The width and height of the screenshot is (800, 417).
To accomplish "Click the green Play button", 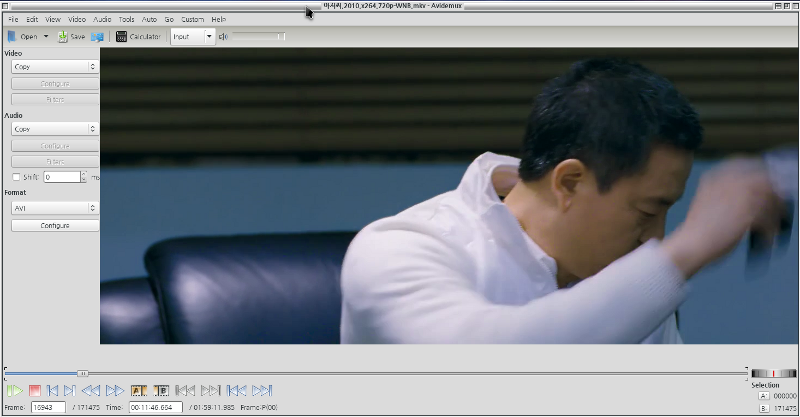I will click(x=14, y=390).
